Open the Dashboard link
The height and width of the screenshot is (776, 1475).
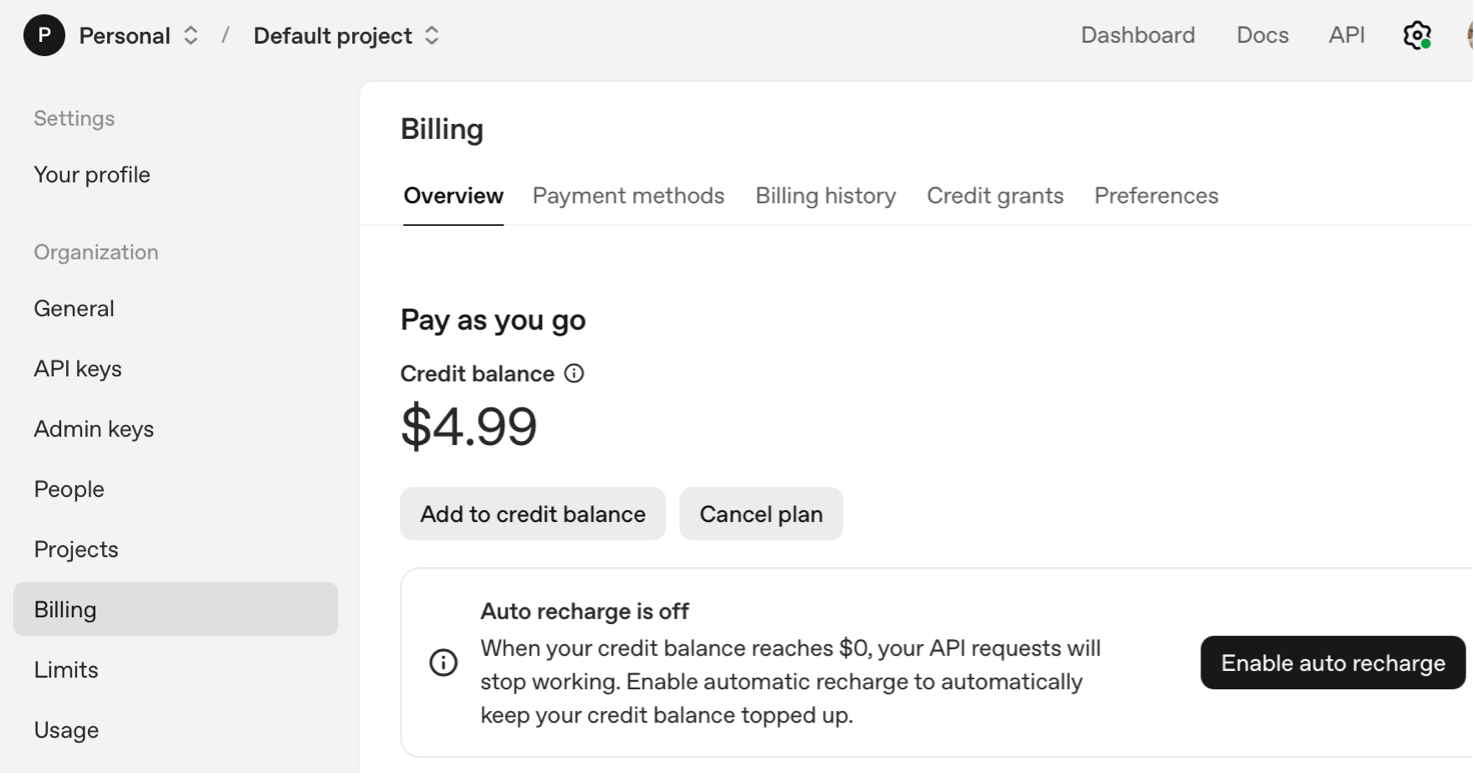point(1137,35)
